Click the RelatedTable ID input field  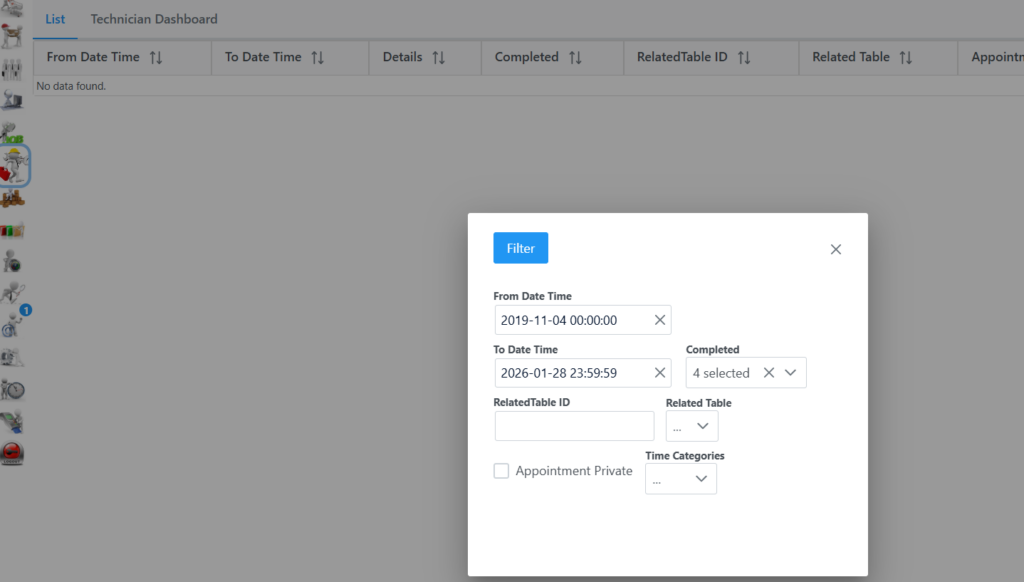click(x=574, y=426)
